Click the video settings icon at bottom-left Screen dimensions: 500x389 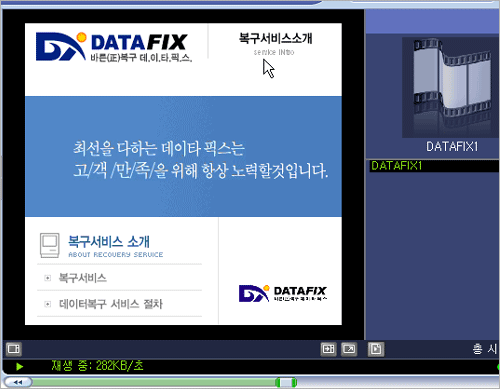(14, 349)
